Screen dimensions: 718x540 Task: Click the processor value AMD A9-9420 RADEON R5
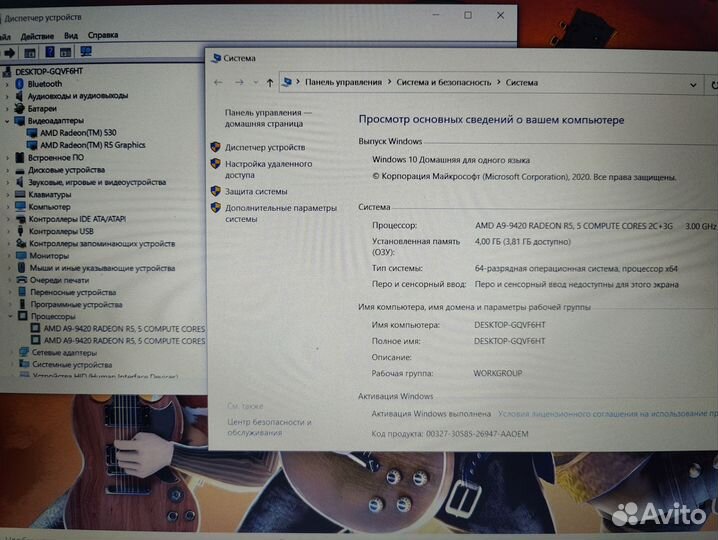[x=574, y=226]
